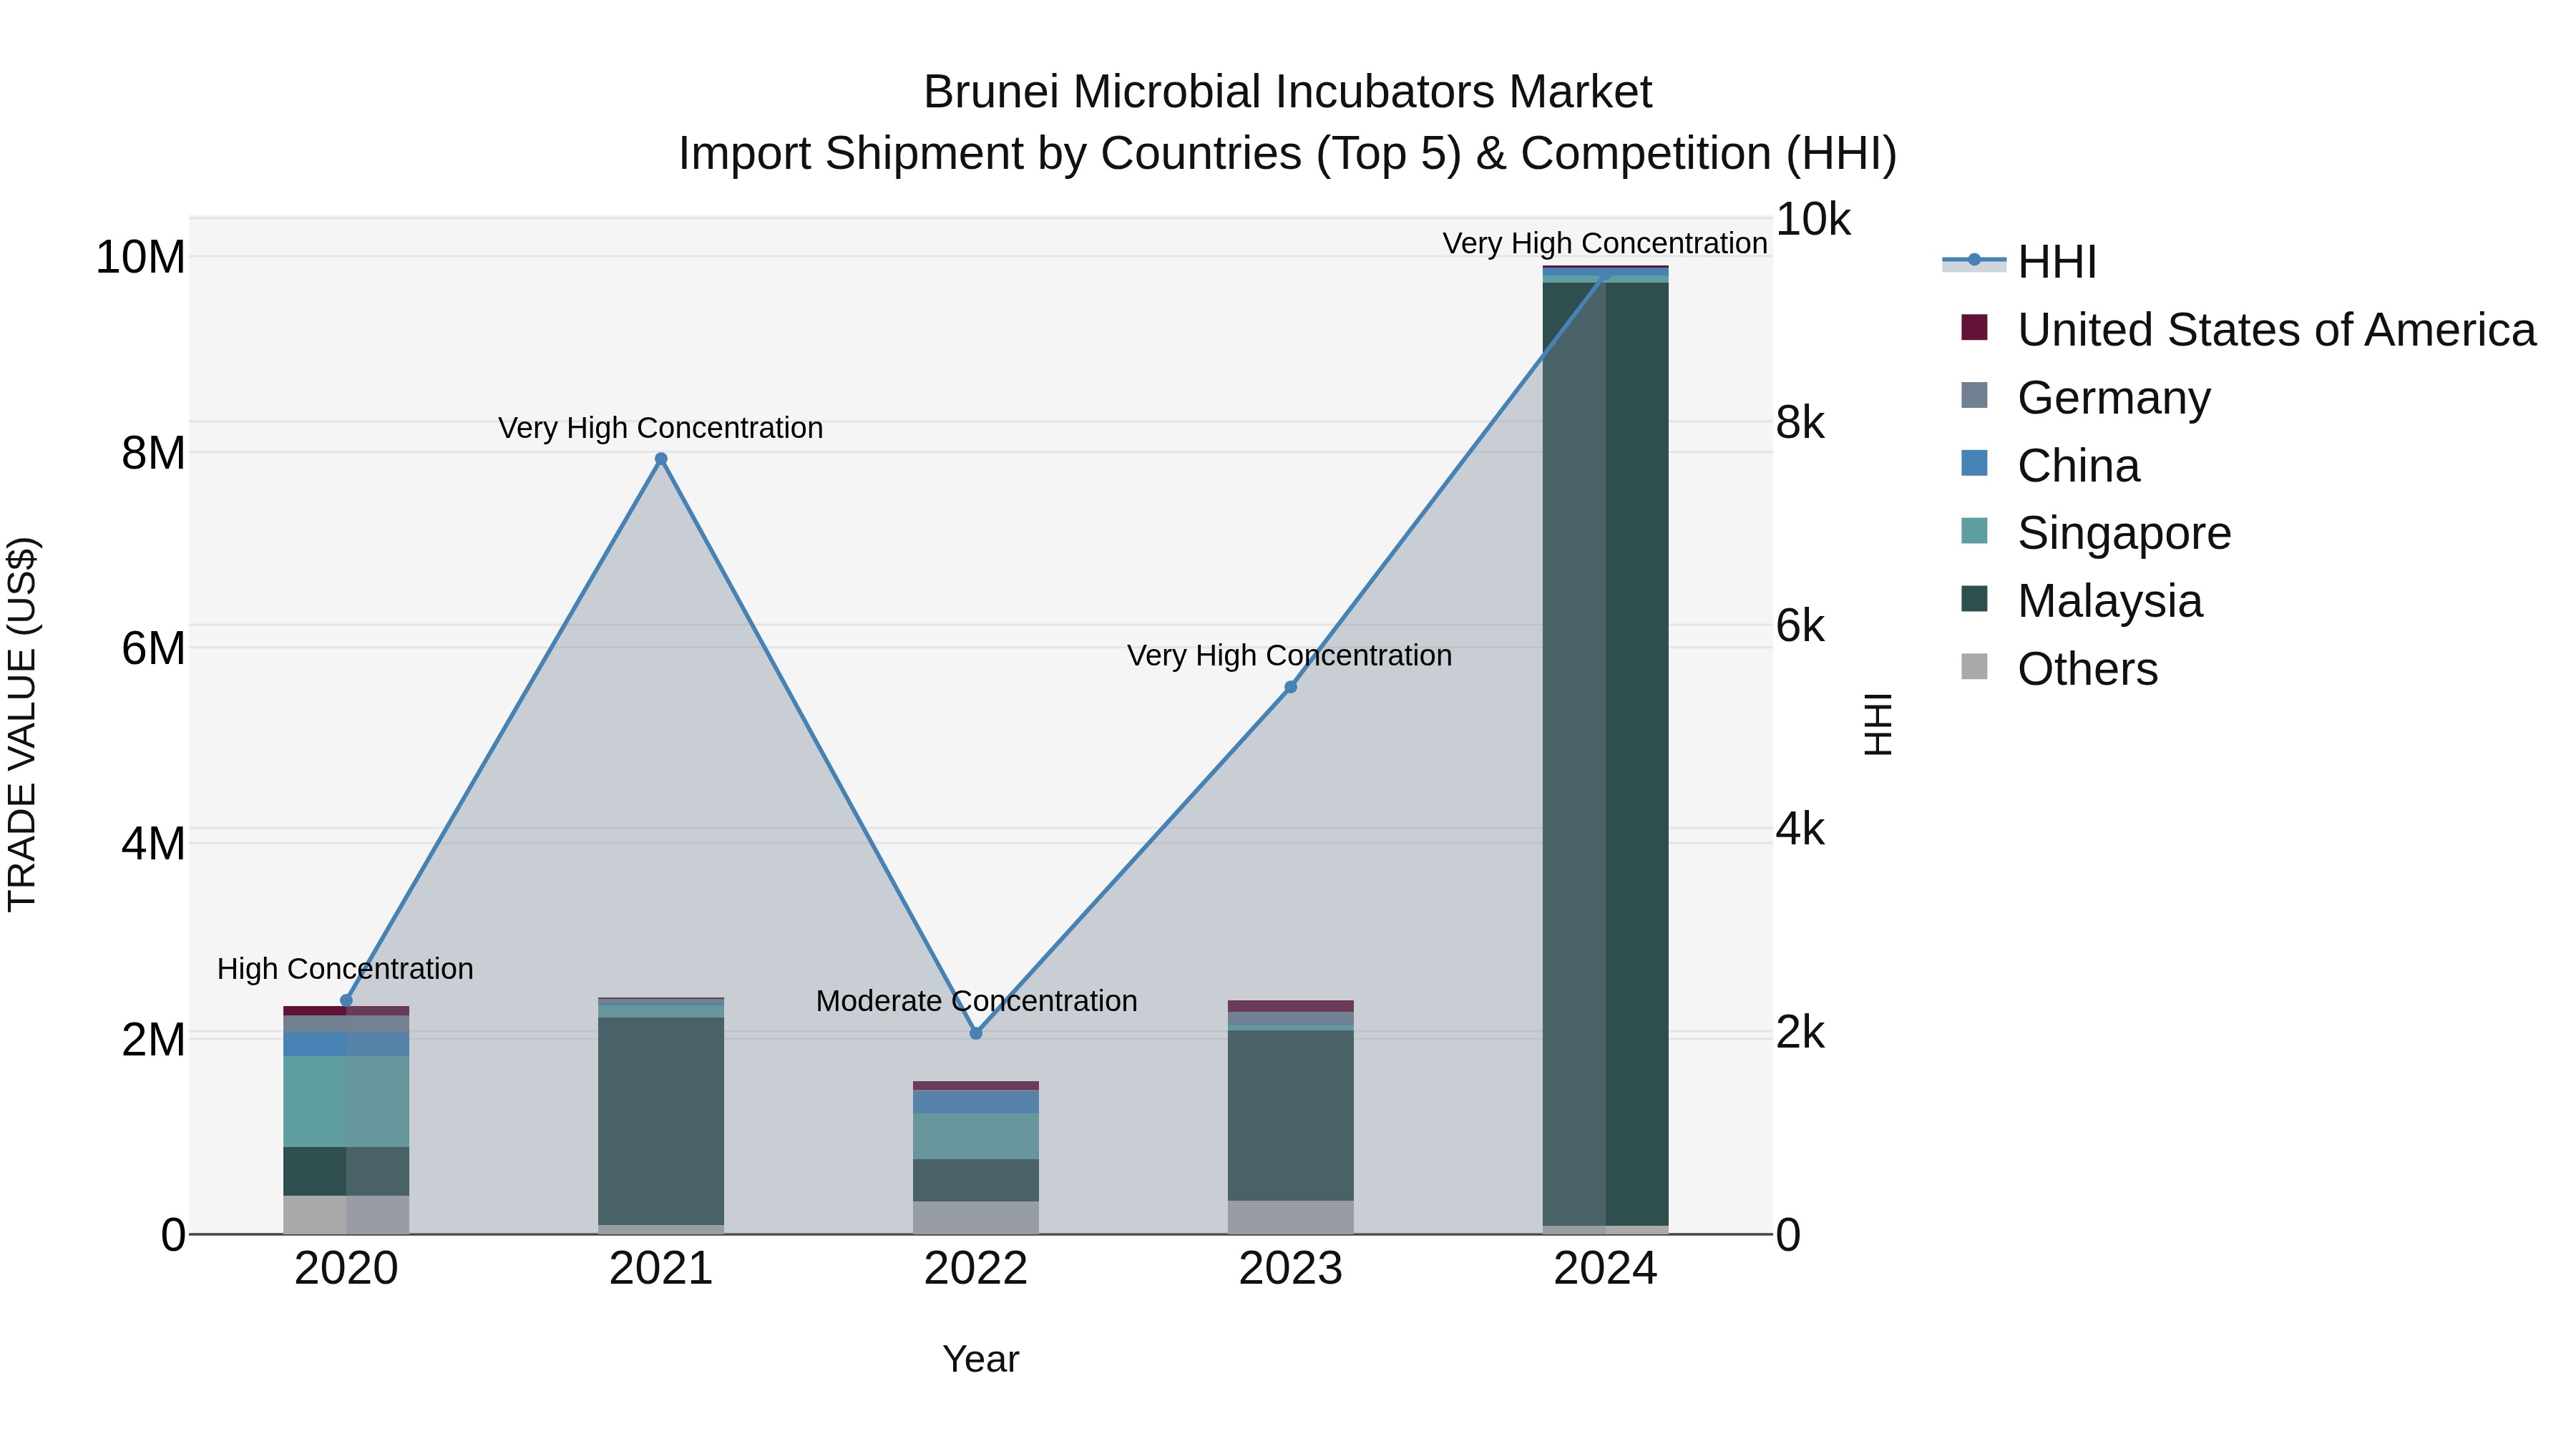This screenshot has width=2576, height=1449.
Task: Click the 'TRADE VALUE (US$)' axis title
Action: coord(22,724)
